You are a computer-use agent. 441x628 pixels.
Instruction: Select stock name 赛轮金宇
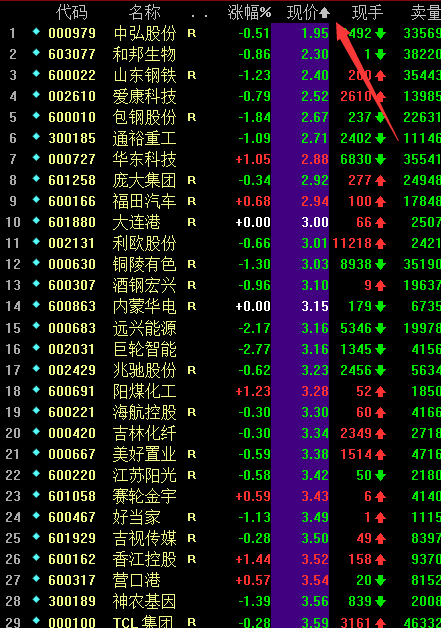[x=144, y=496]
